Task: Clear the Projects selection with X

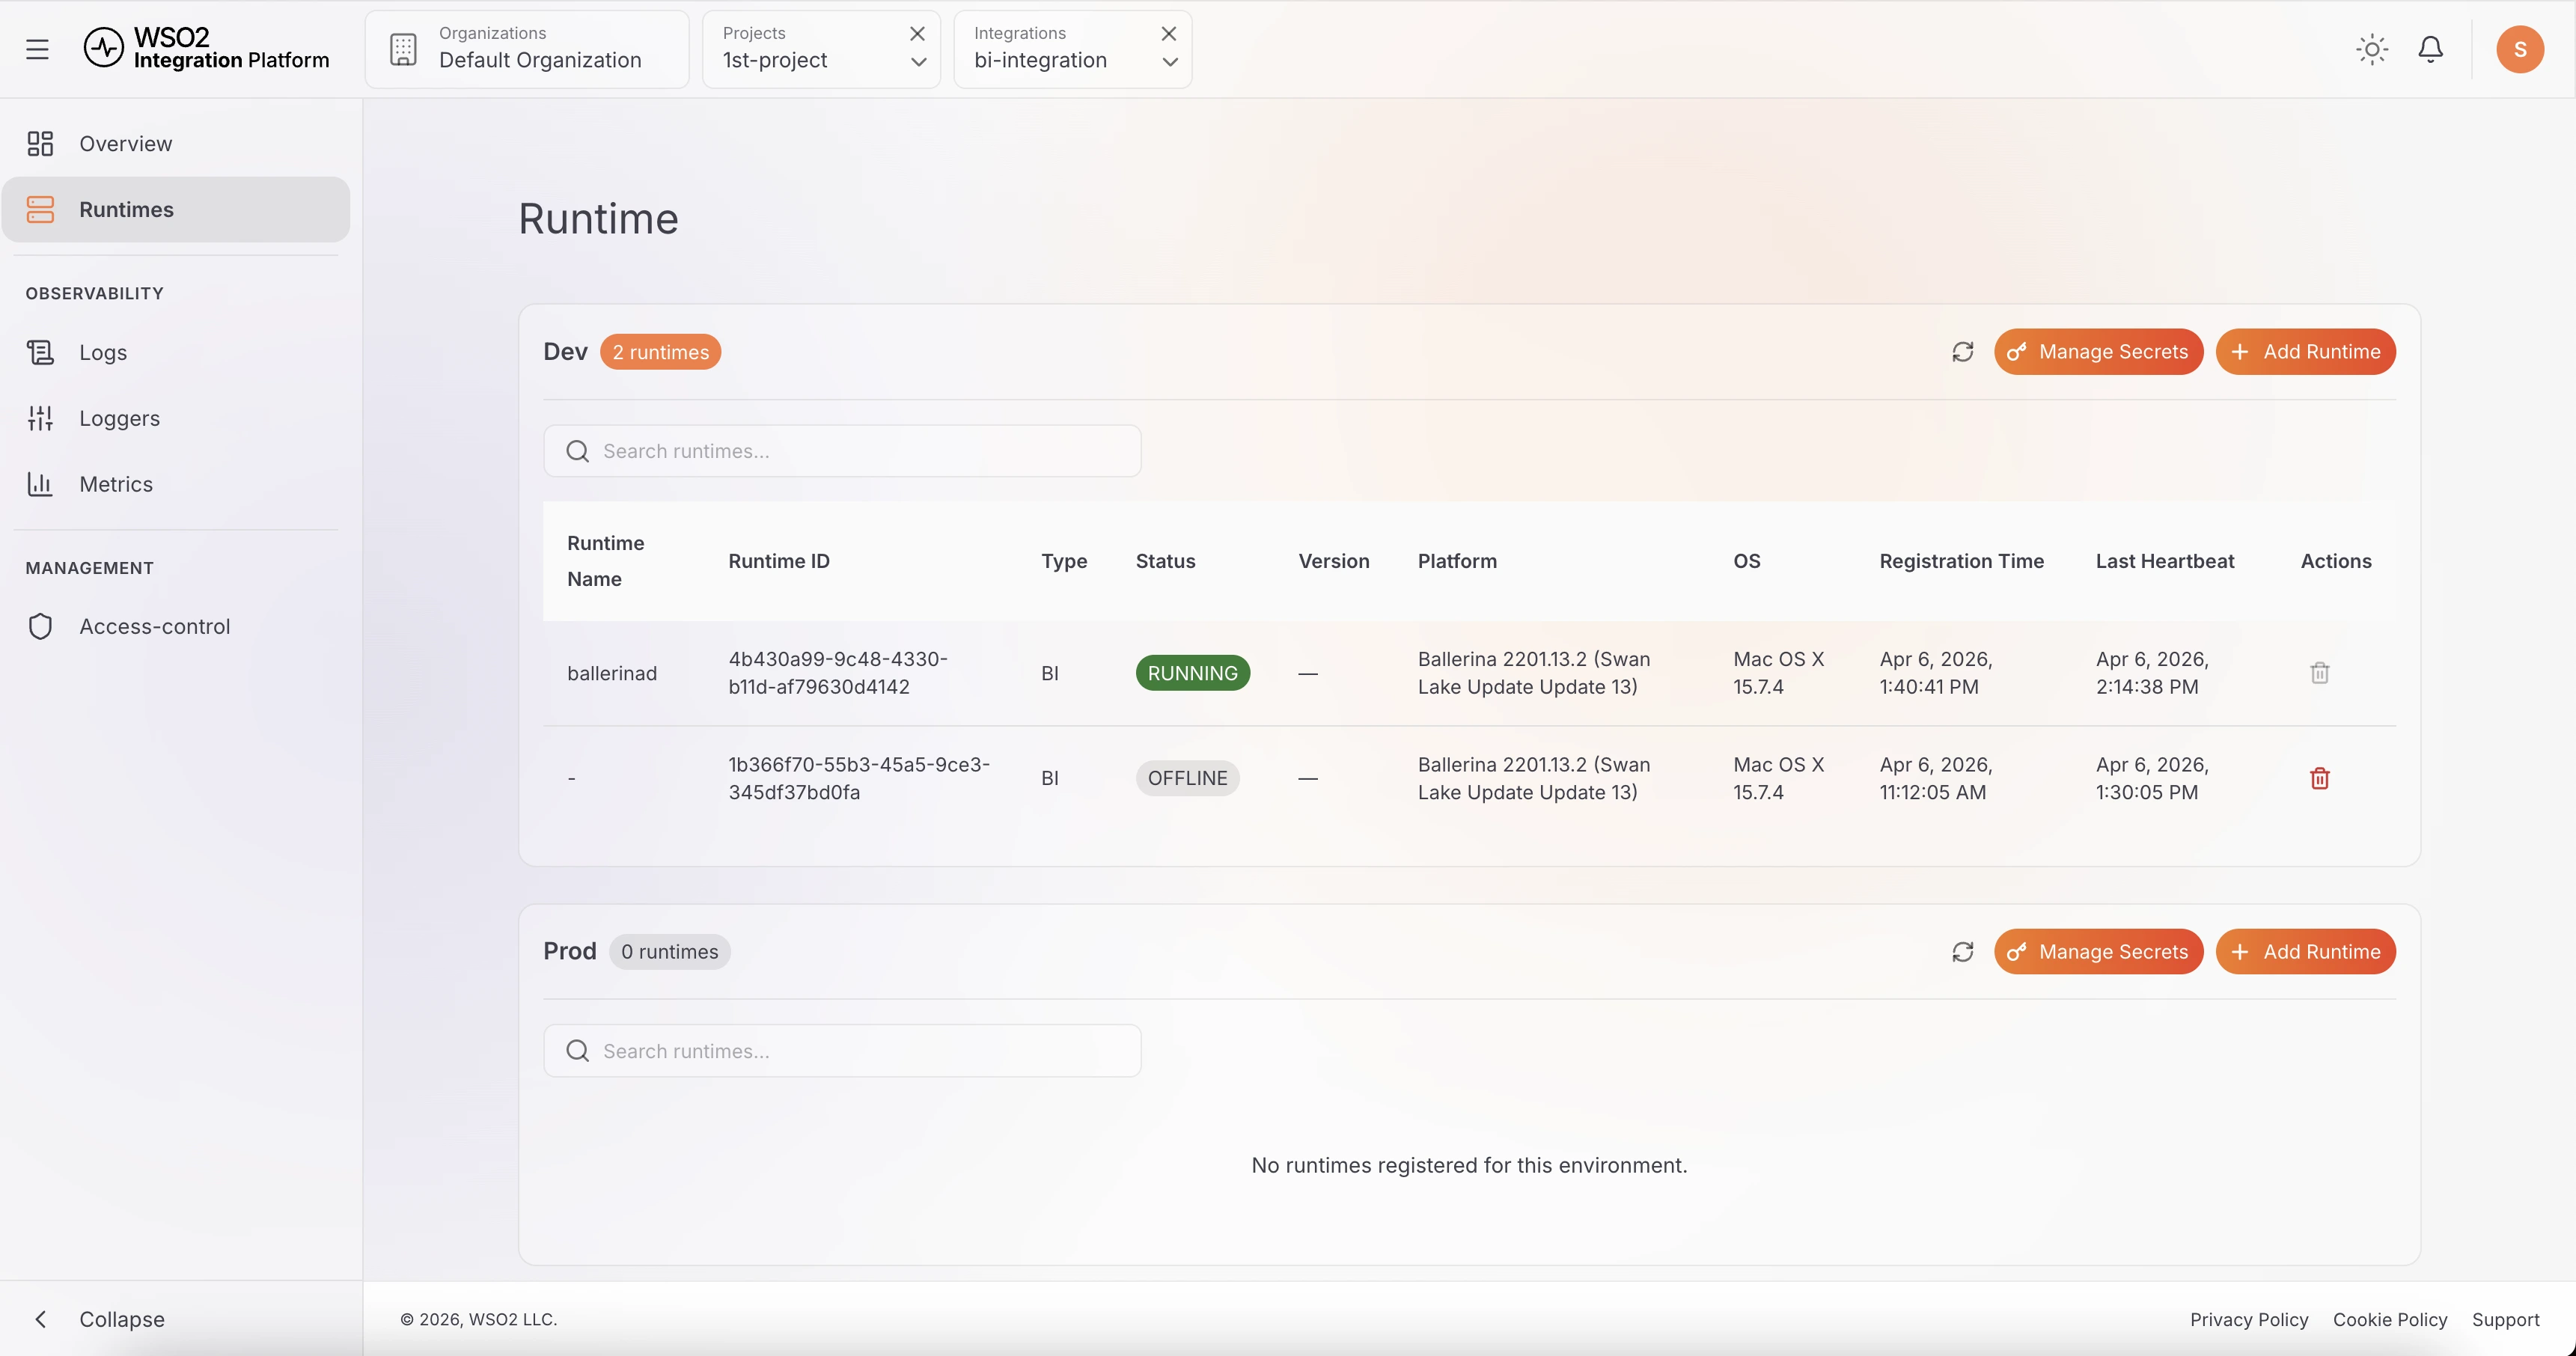Action: click(917, 33)
